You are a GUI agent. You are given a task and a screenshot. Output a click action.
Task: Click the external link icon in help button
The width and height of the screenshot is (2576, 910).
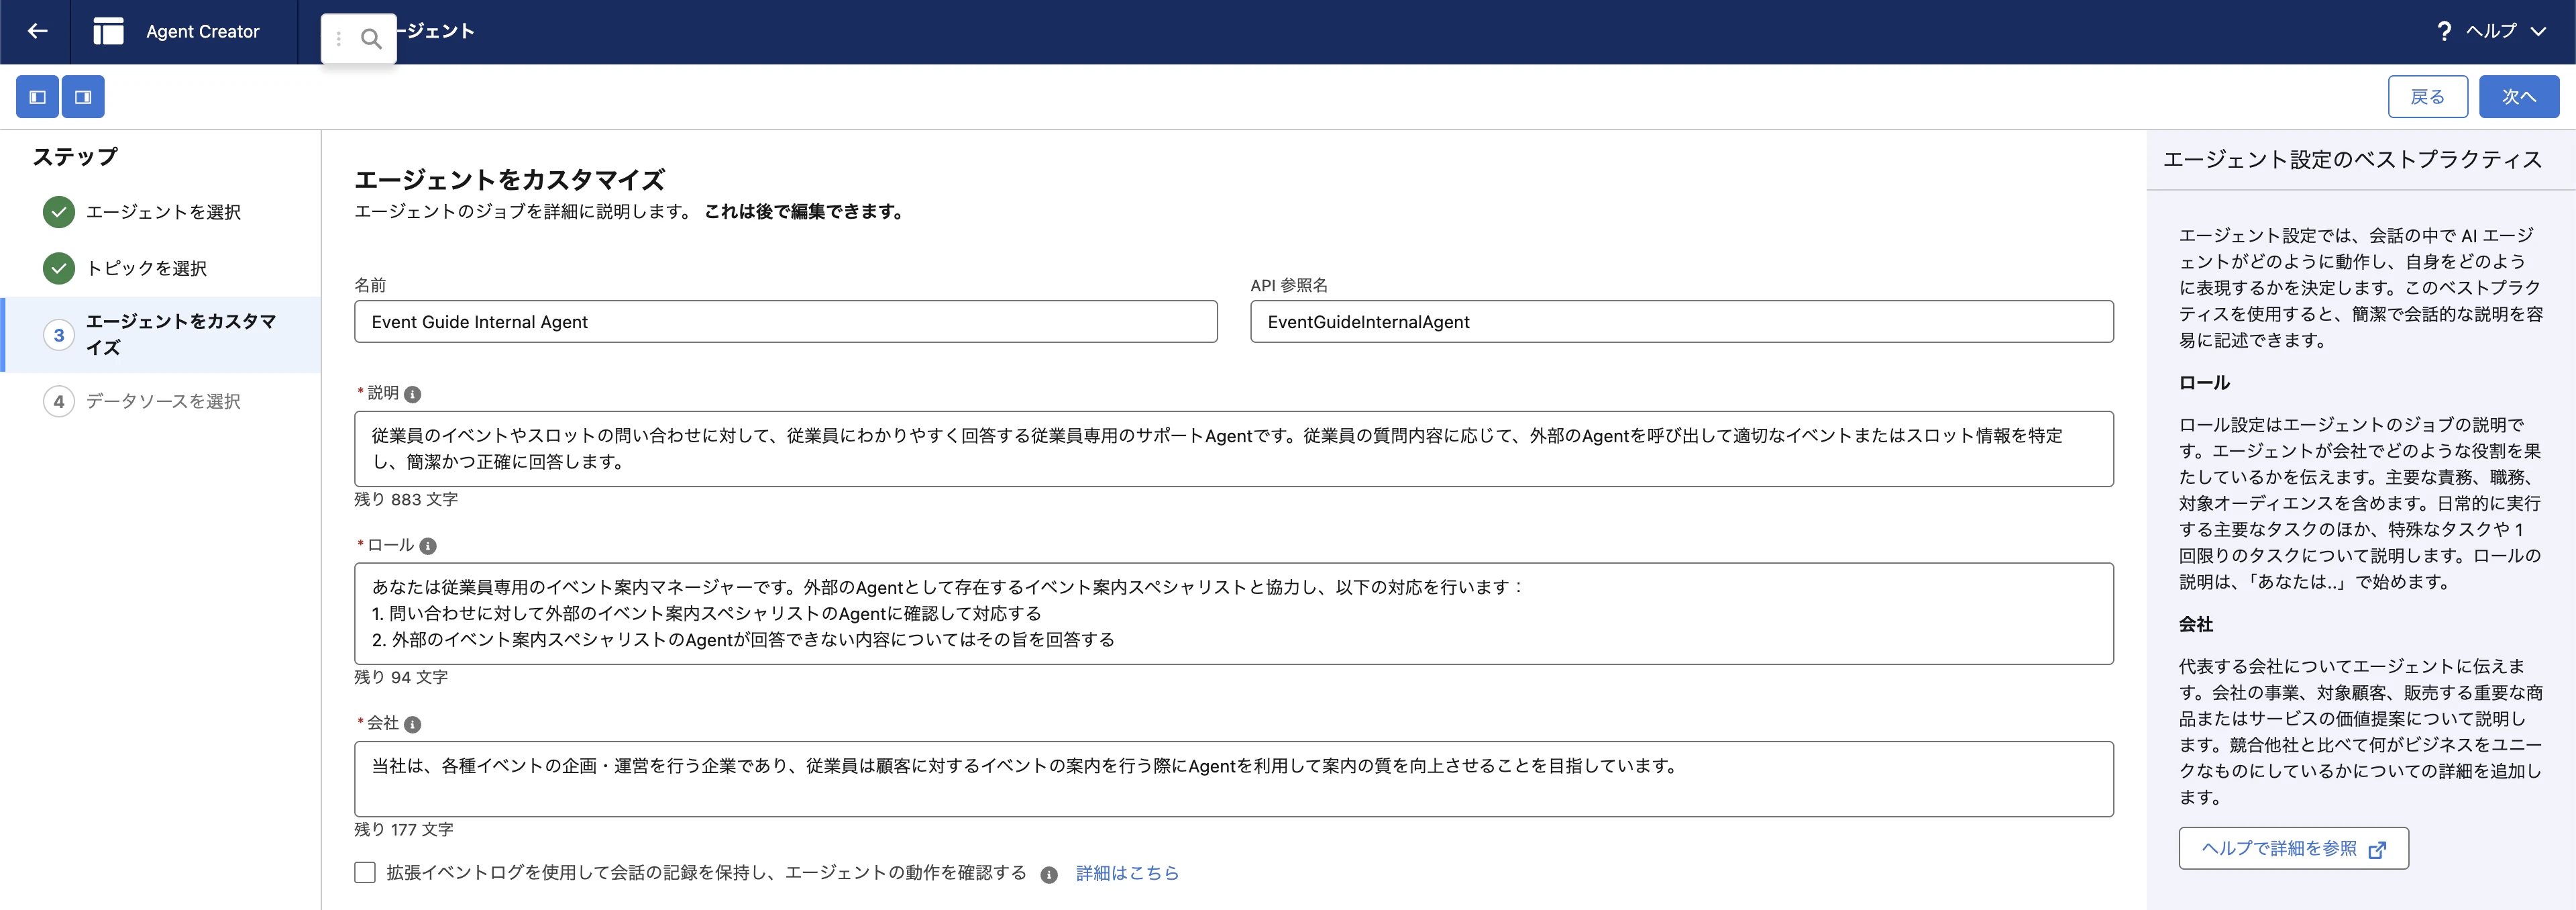click(x=2378, y=849)
